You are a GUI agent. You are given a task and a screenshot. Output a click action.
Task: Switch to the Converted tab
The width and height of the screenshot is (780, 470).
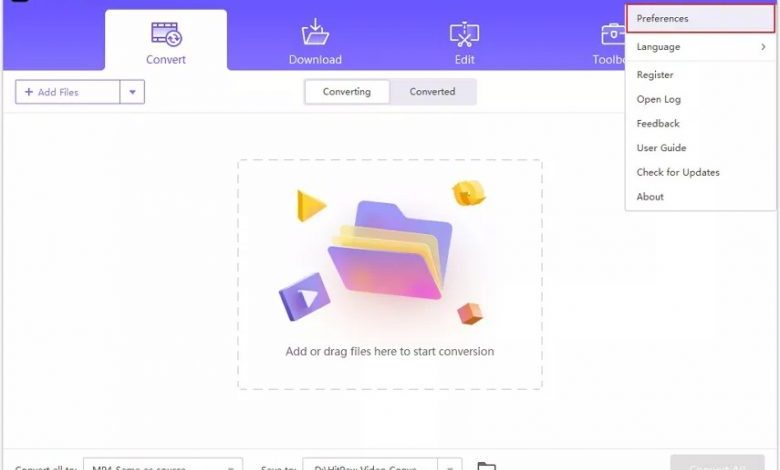pyautogui.click(x=432, y=92)
